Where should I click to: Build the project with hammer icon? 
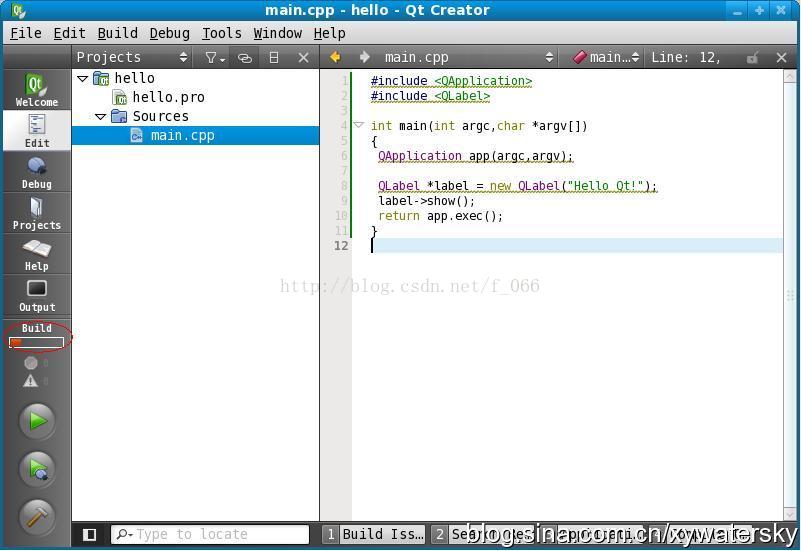pyautogui.click(x=37, y=517)
